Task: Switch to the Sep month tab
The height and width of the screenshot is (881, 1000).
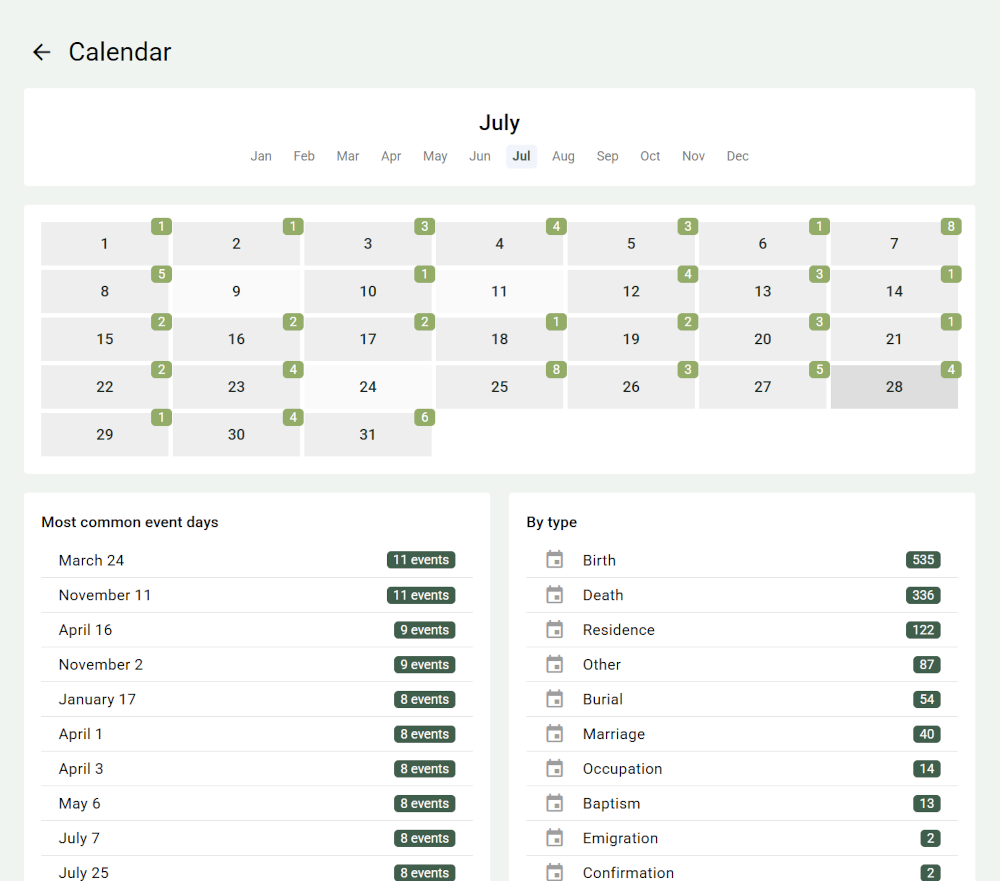Action: (607, 156)
